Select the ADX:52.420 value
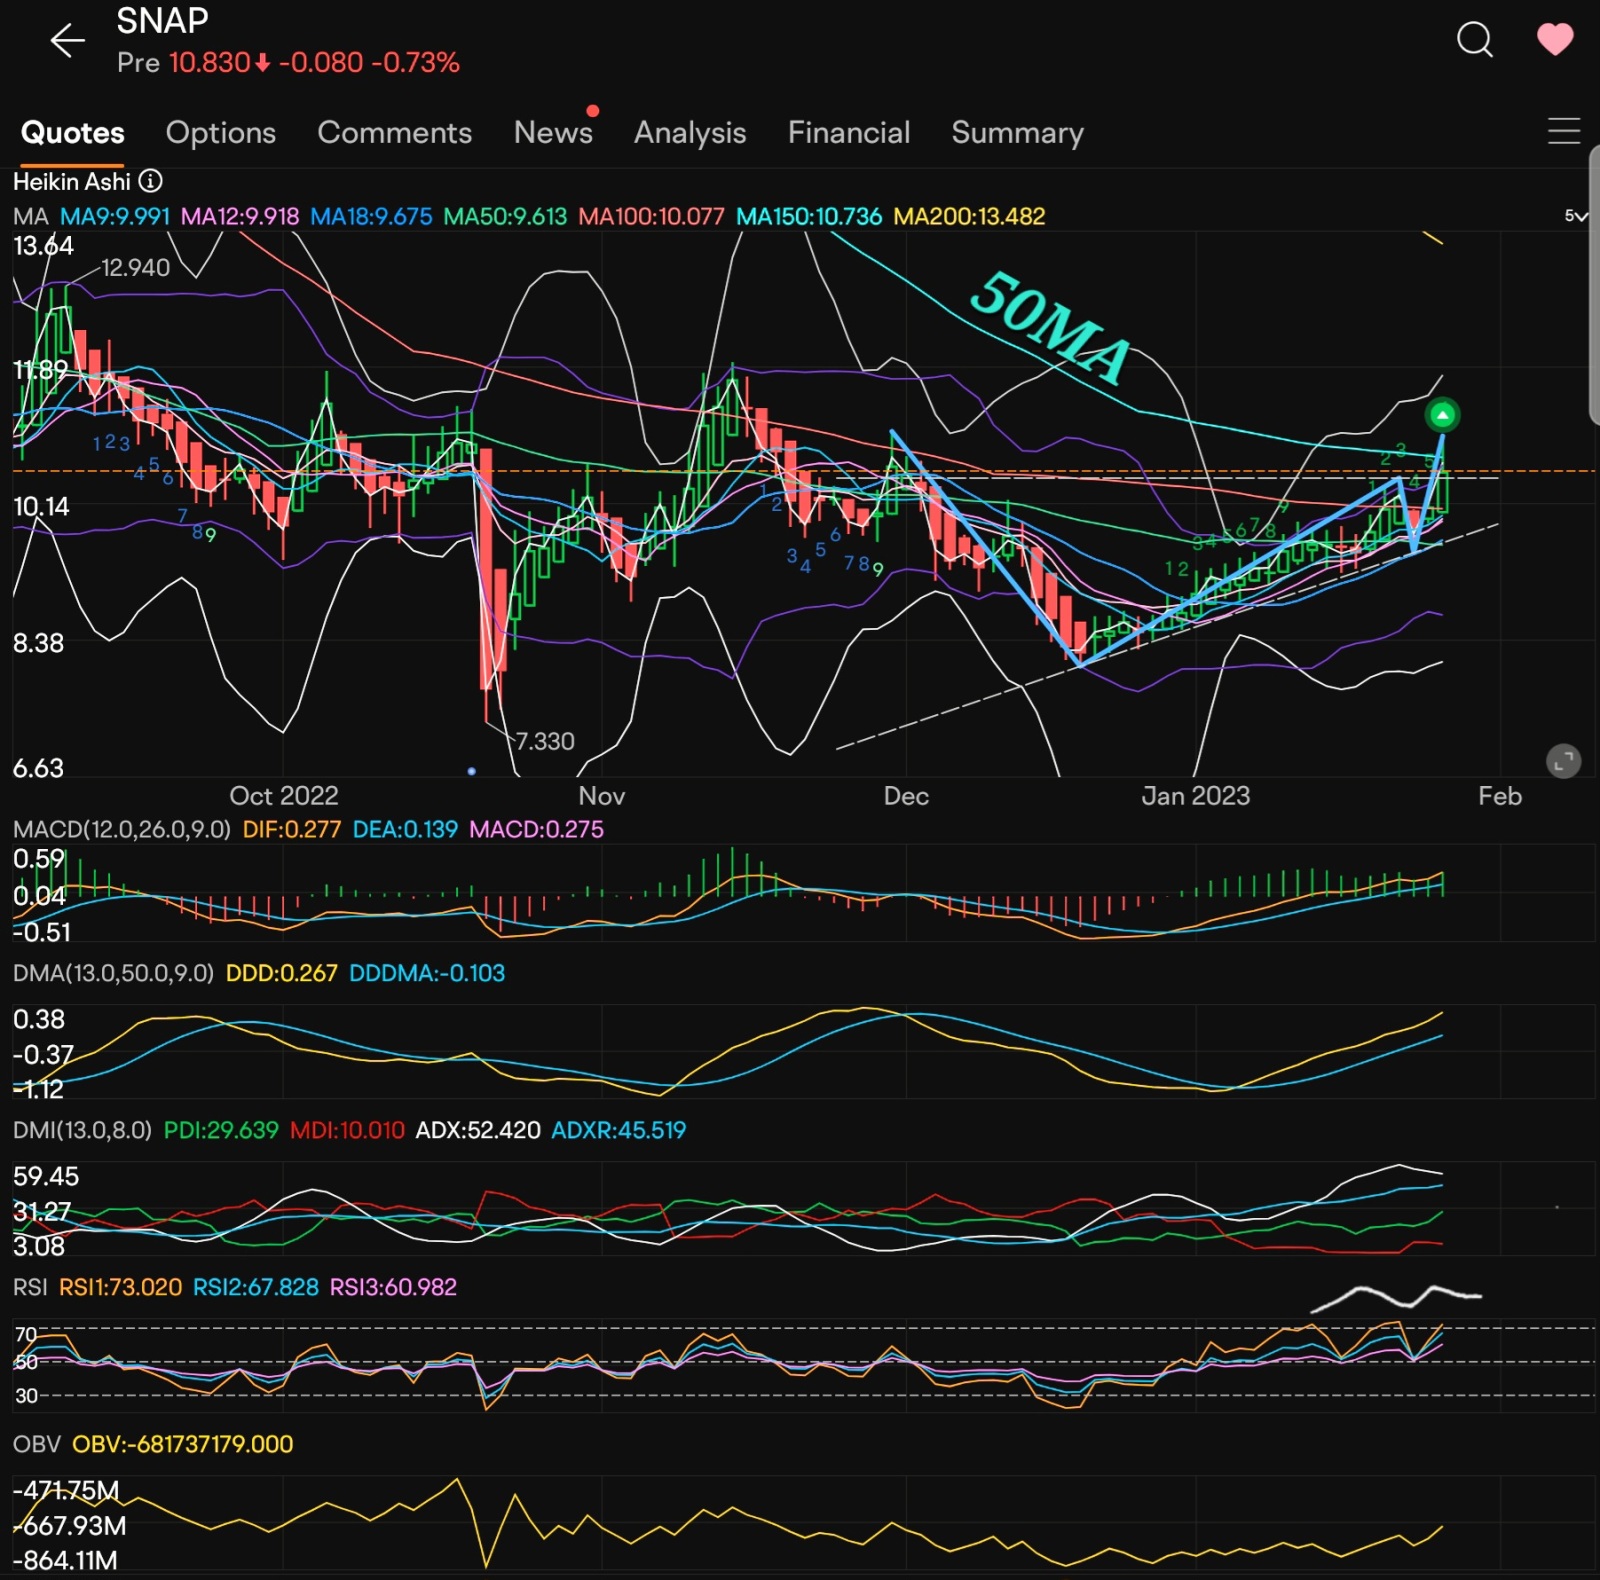This screenshot has width=1600, height=1580. point(478,1131)
